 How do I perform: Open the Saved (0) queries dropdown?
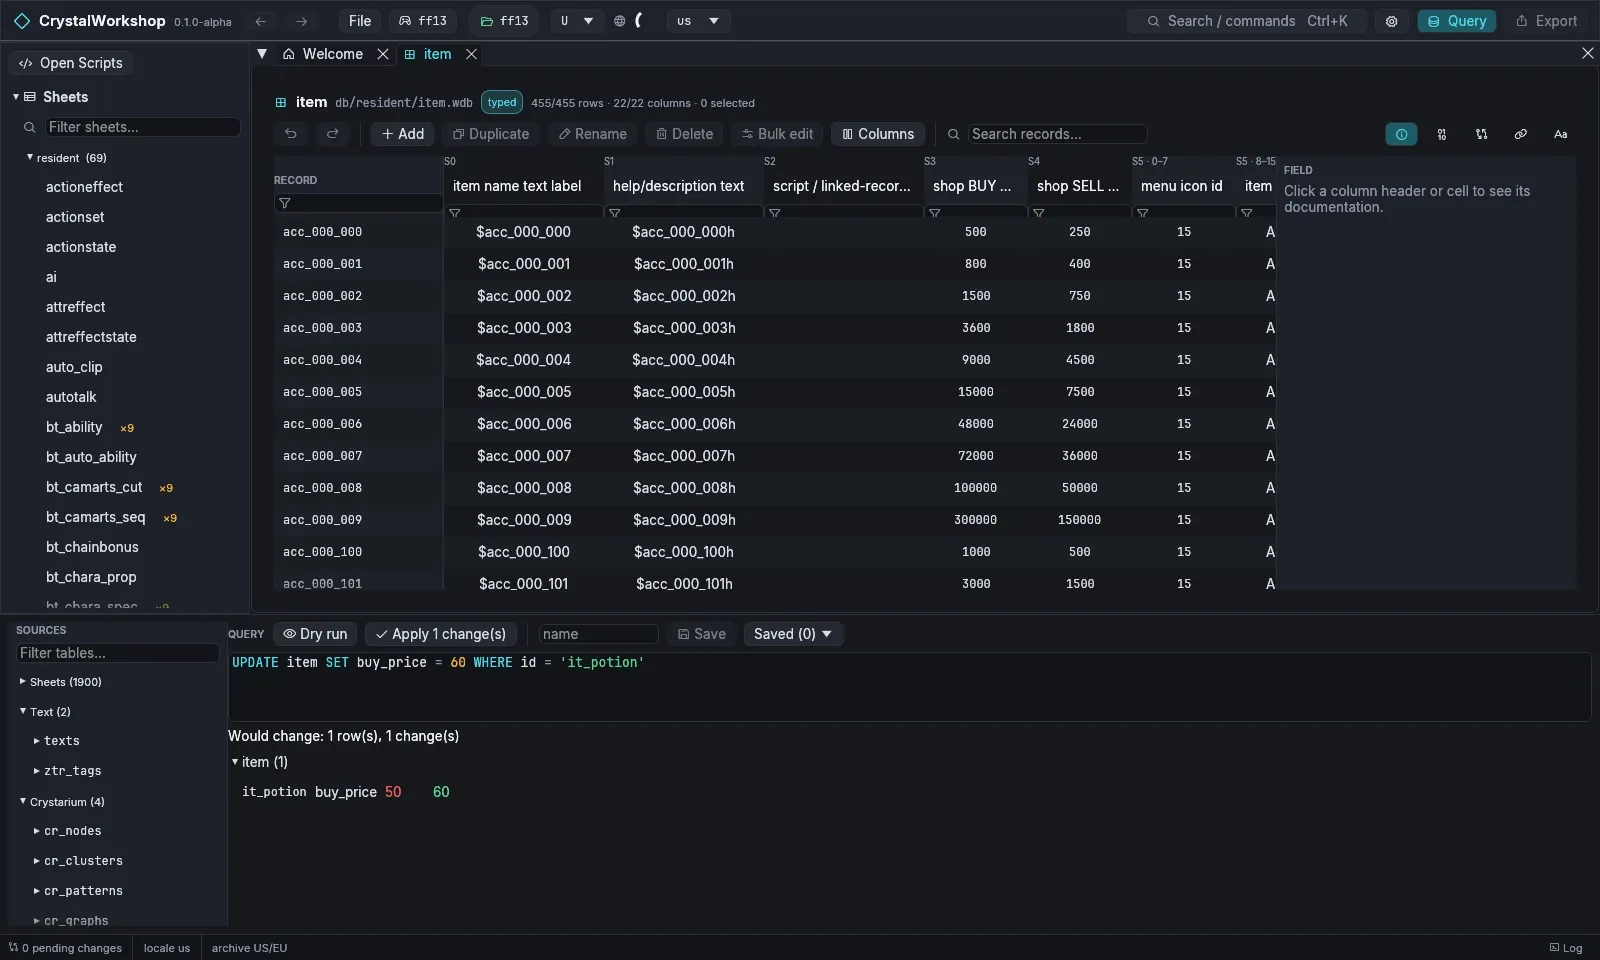(793, 634)
